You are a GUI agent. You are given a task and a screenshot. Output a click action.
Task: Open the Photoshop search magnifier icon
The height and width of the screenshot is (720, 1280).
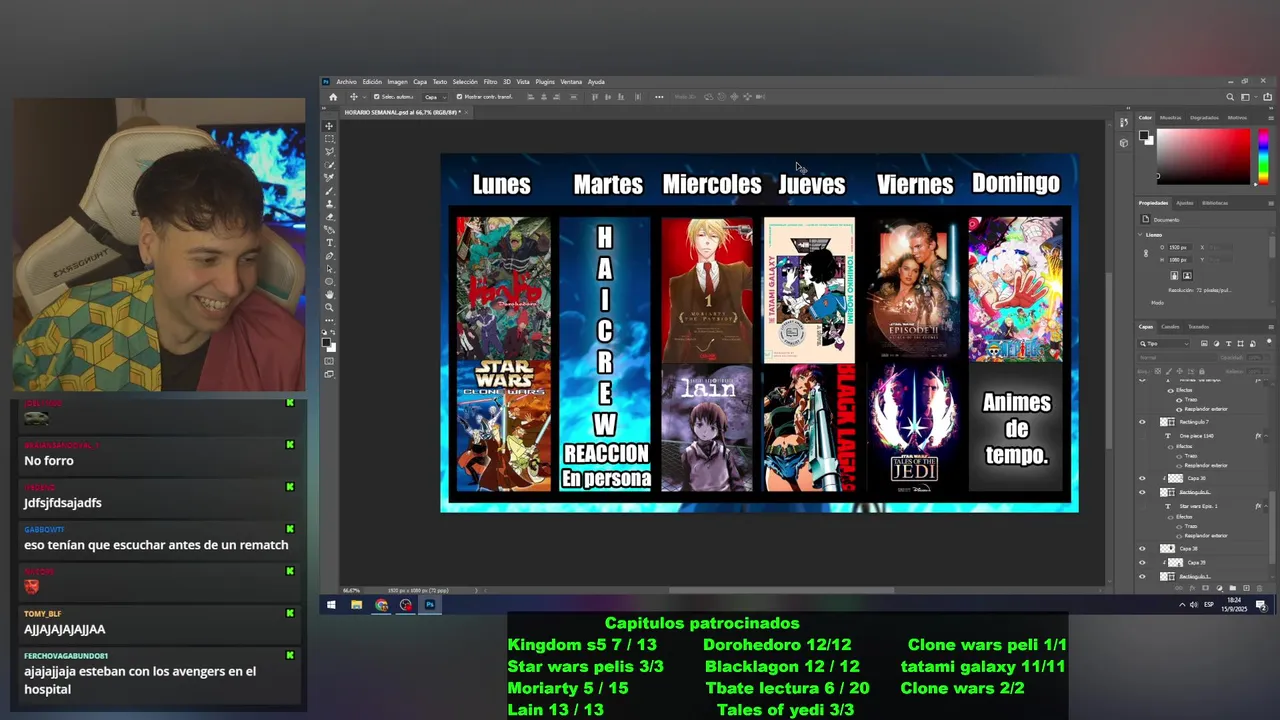coord(1230,97)
